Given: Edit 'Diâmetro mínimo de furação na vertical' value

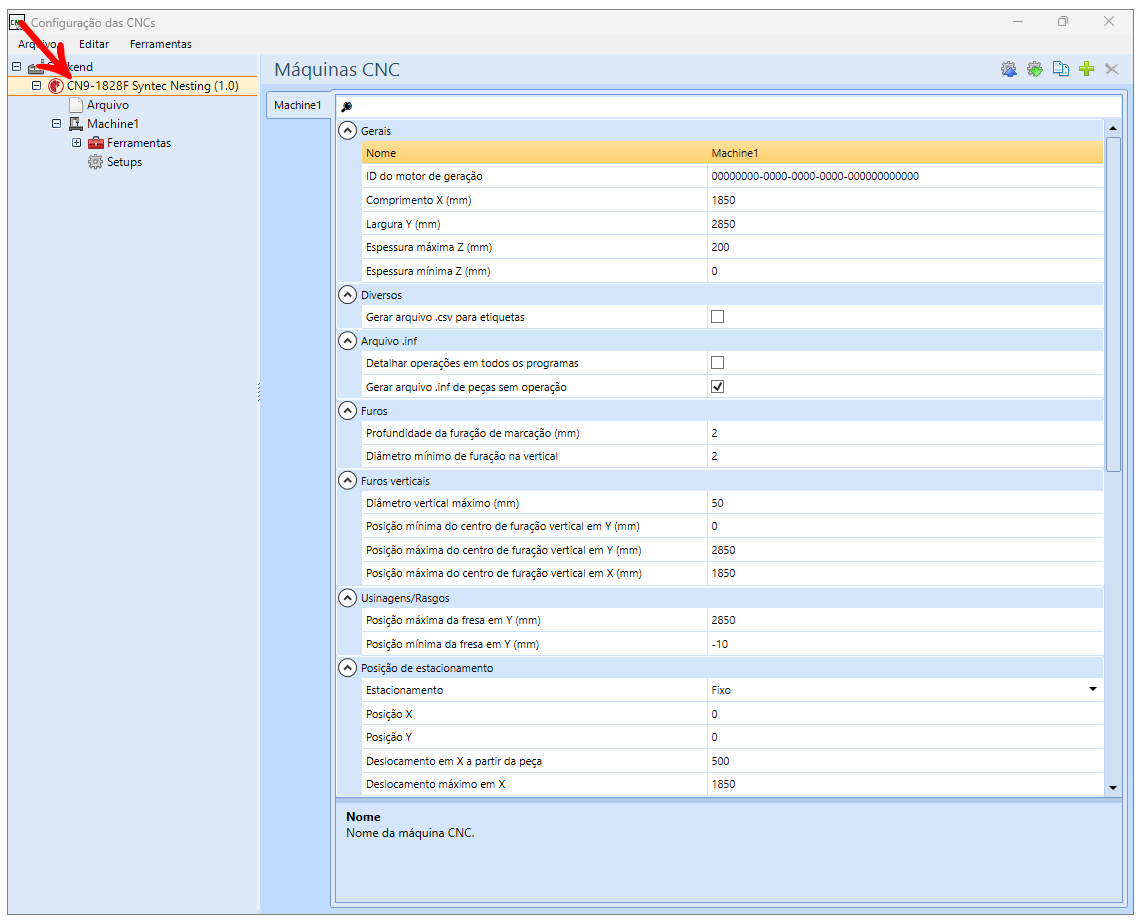Looking at the screenshot, I should tap(905, 456).
